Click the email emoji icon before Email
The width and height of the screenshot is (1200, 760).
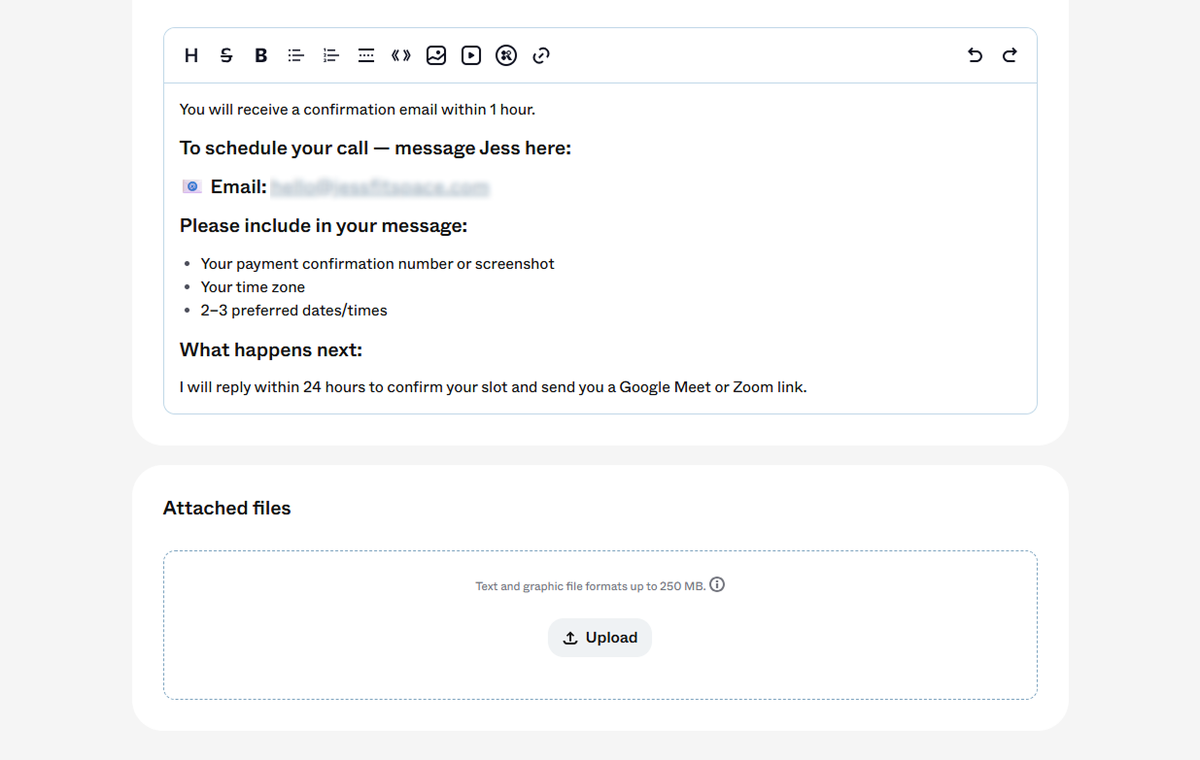pos(192,187)
